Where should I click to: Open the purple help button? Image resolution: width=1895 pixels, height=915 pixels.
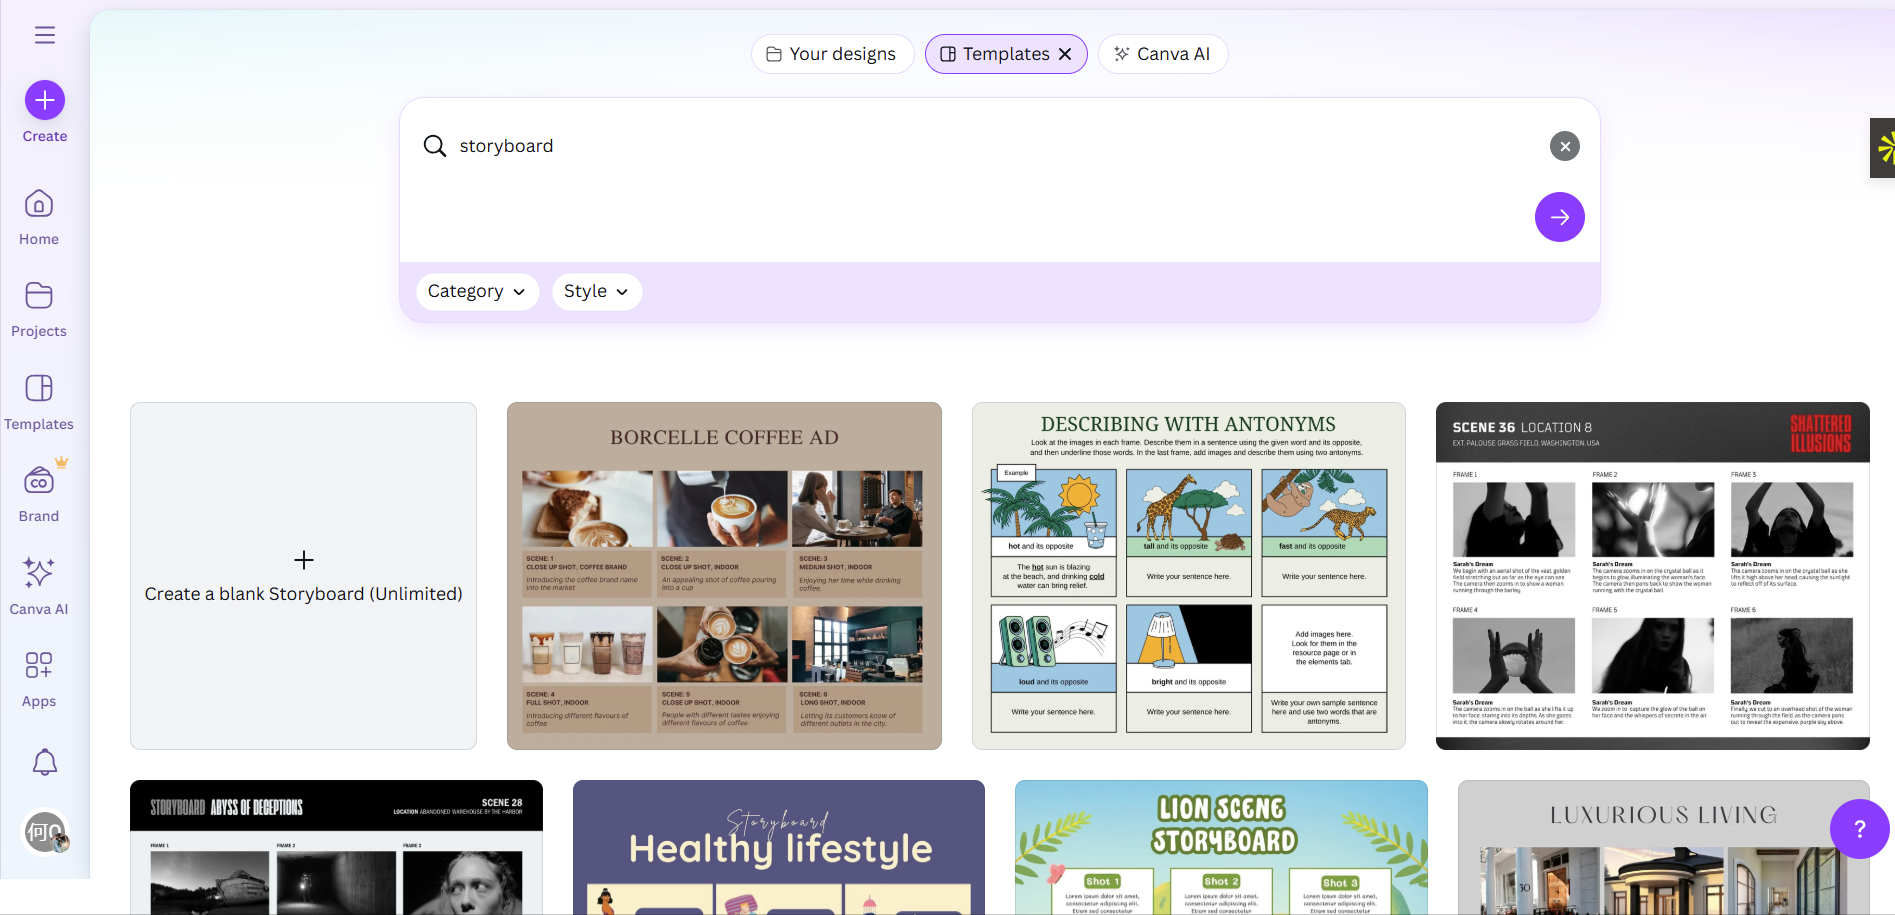[1859, 829]
